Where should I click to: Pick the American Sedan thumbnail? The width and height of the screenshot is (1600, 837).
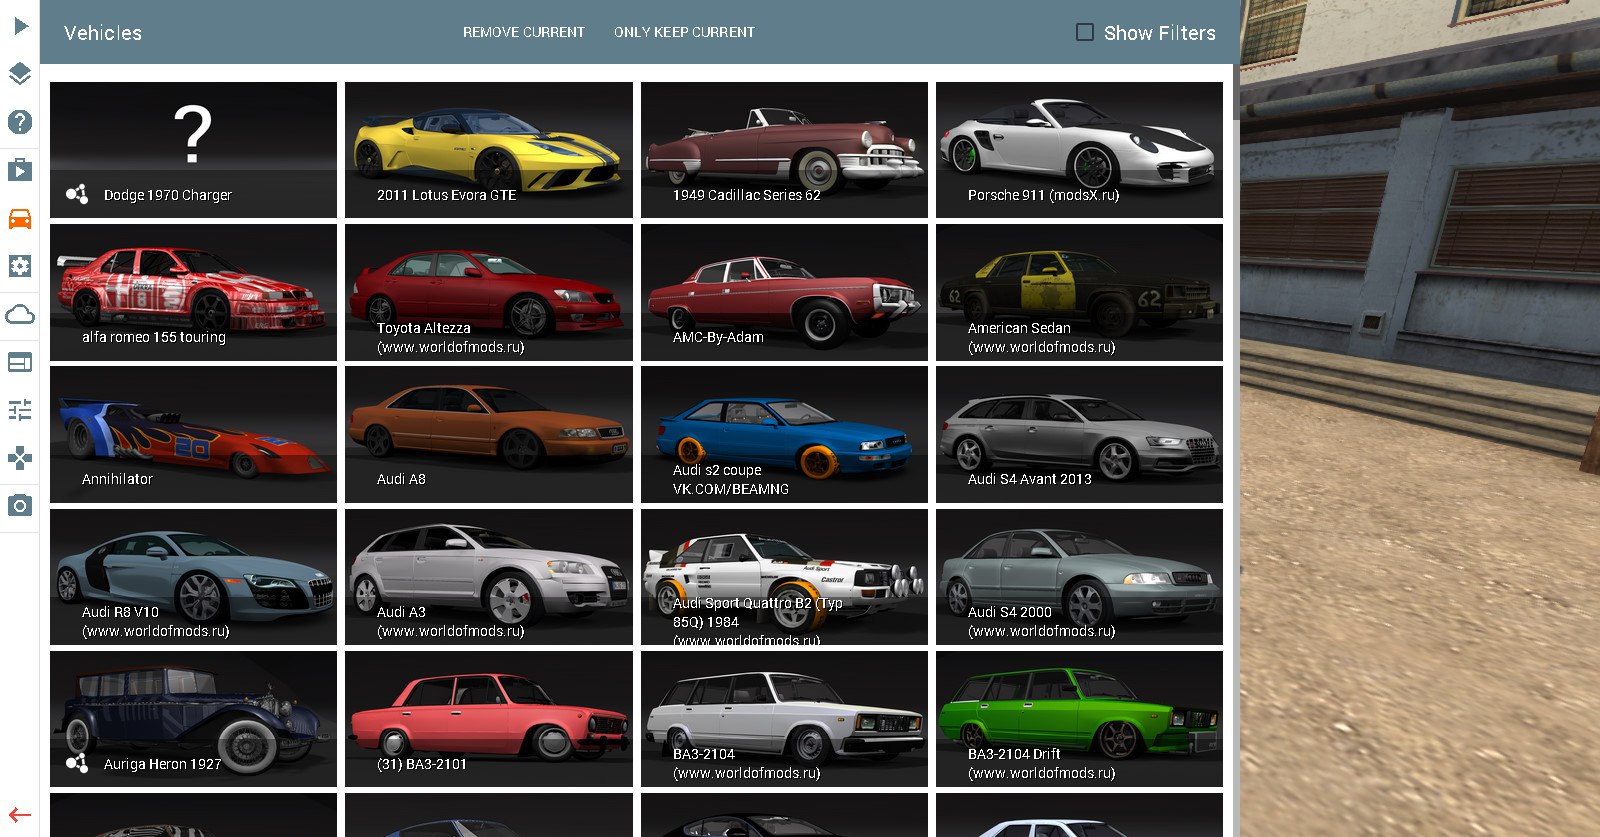[x=1079, y=292]
